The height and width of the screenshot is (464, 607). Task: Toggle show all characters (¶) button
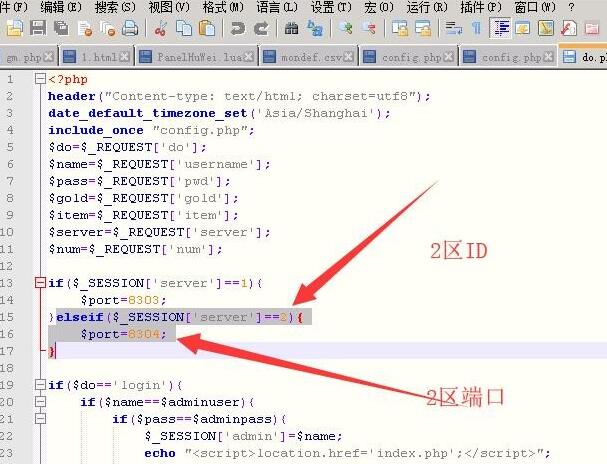(476, 29)
